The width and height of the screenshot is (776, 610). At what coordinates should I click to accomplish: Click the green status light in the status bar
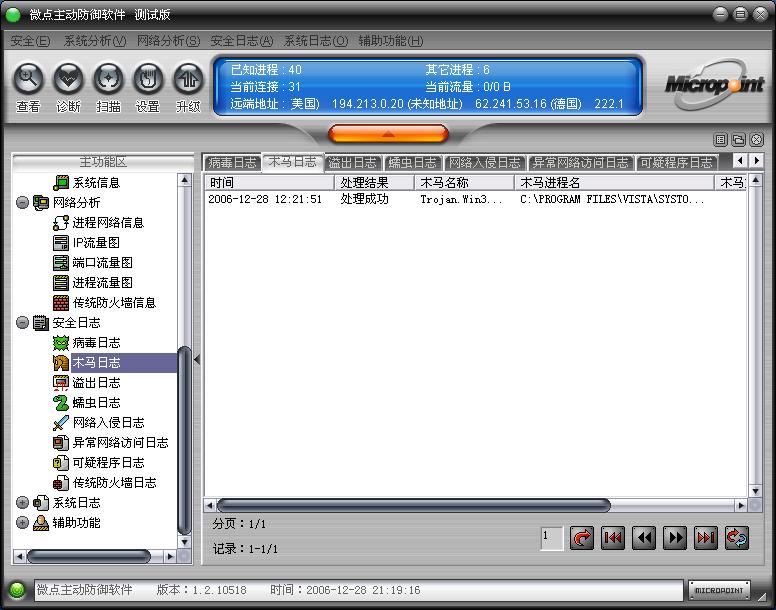pyautogui.click(x=17, y=590)
